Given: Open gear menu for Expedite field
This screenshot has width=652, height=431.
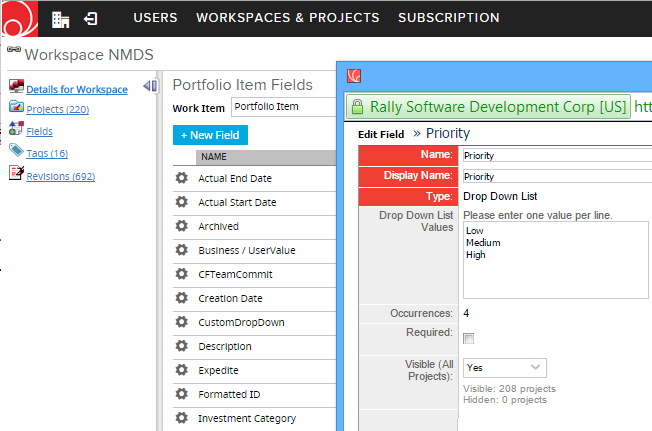Looking at the screenshot, I should tap(181, 369).
